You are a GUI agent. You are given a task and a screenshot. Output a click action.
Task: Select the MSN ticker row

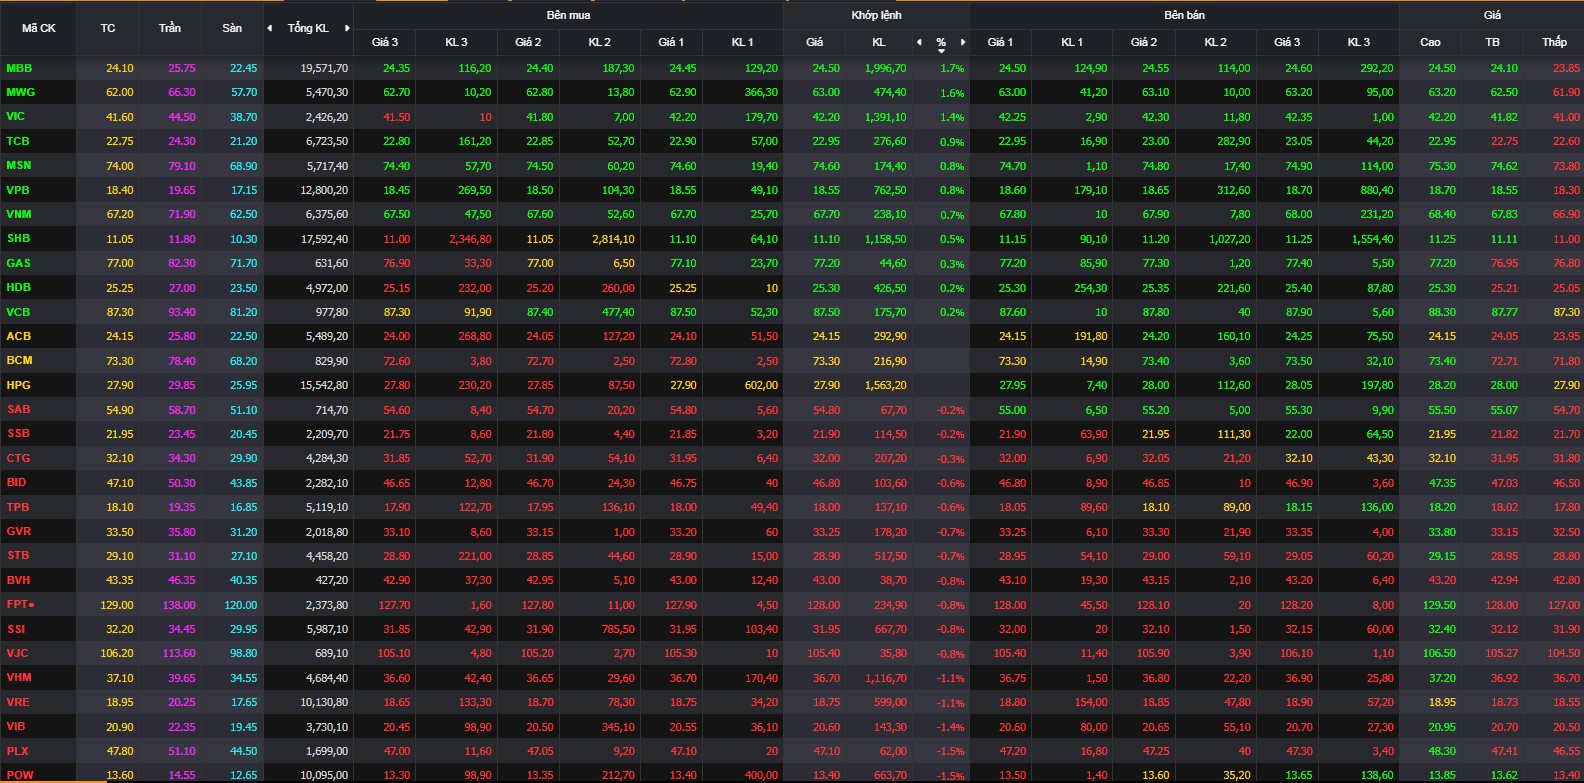[x=18, y=165]
